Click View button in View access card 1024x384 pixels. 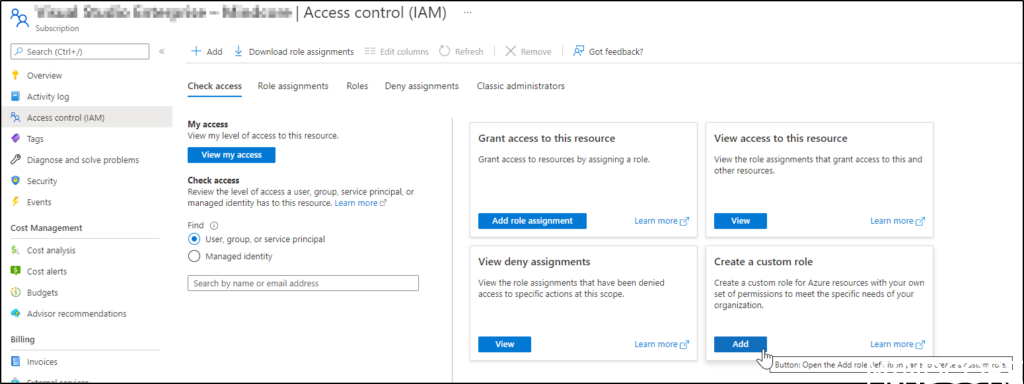tap(741, 221)
